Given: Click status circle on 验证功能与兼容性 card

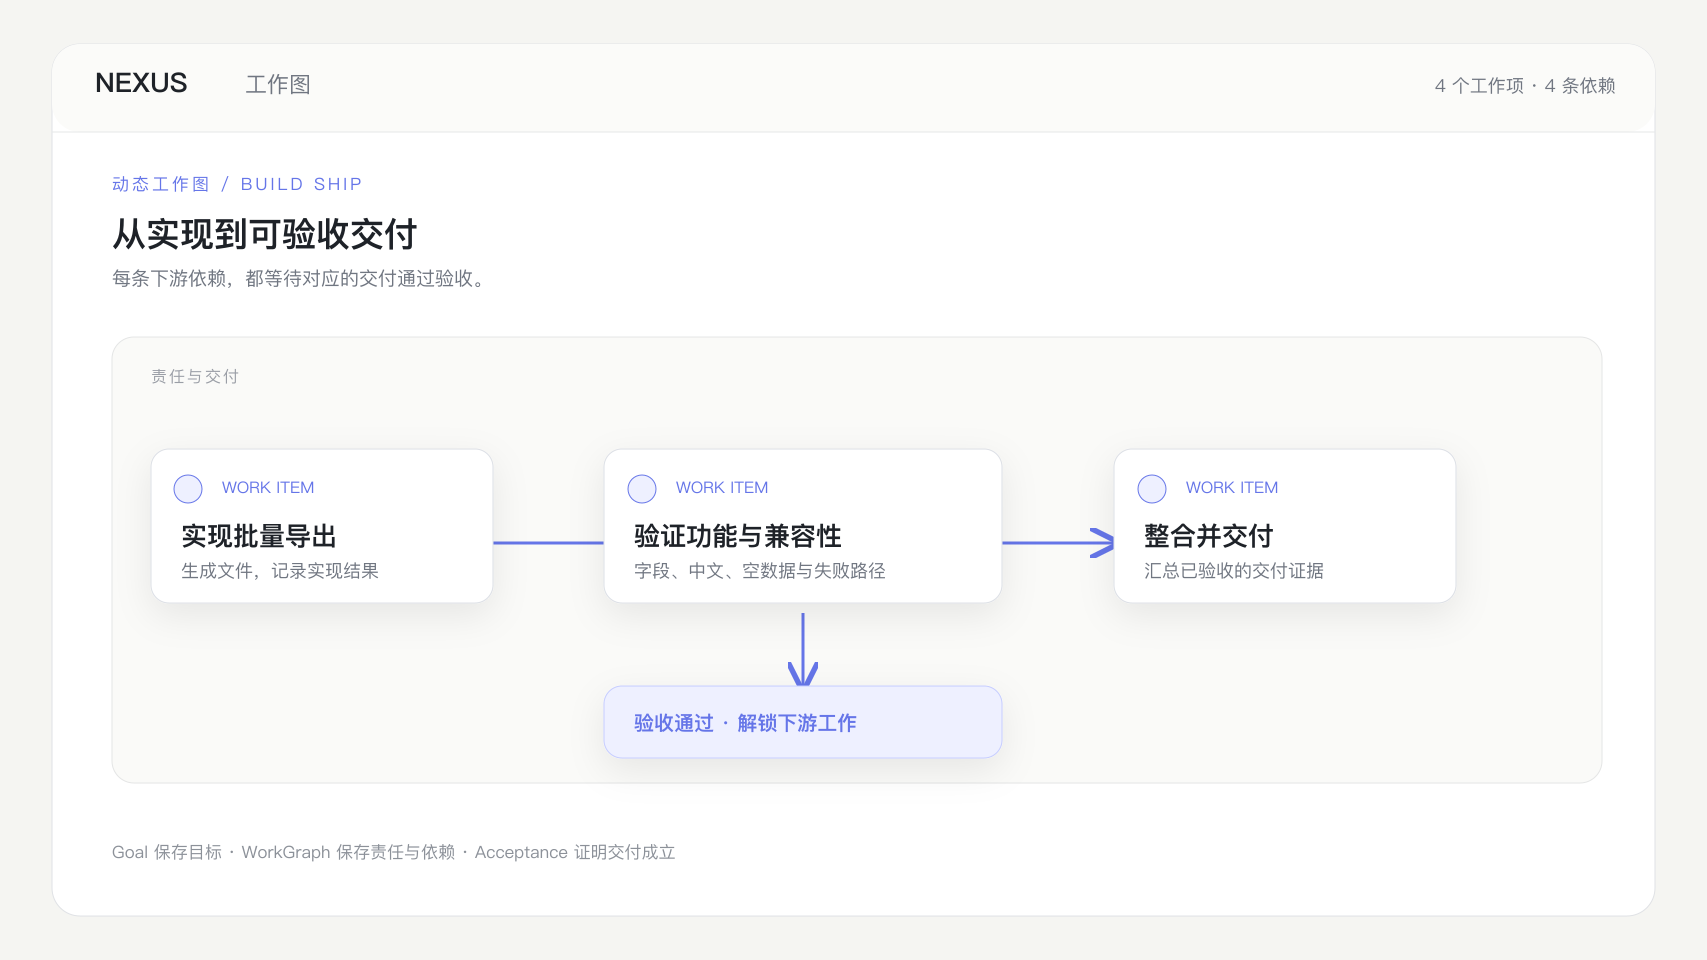Looking at the screenshot, I should click(x=642, y=488).
